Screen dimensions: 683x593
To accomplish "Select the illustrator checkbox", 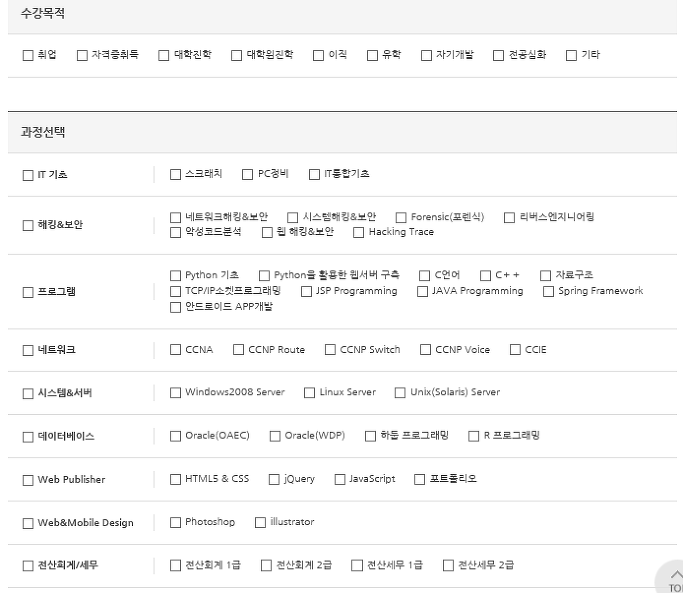I will (260, 522).
